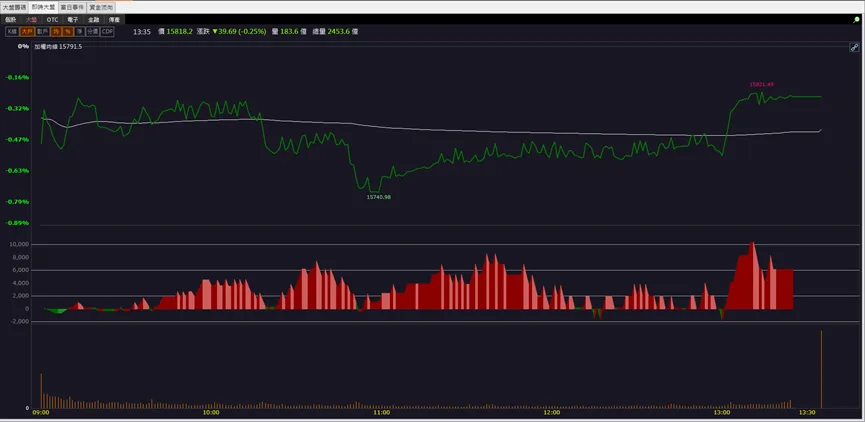Select the 電子 sector tab
This screenshot has height=422, width=865.
tap(73, 19)
